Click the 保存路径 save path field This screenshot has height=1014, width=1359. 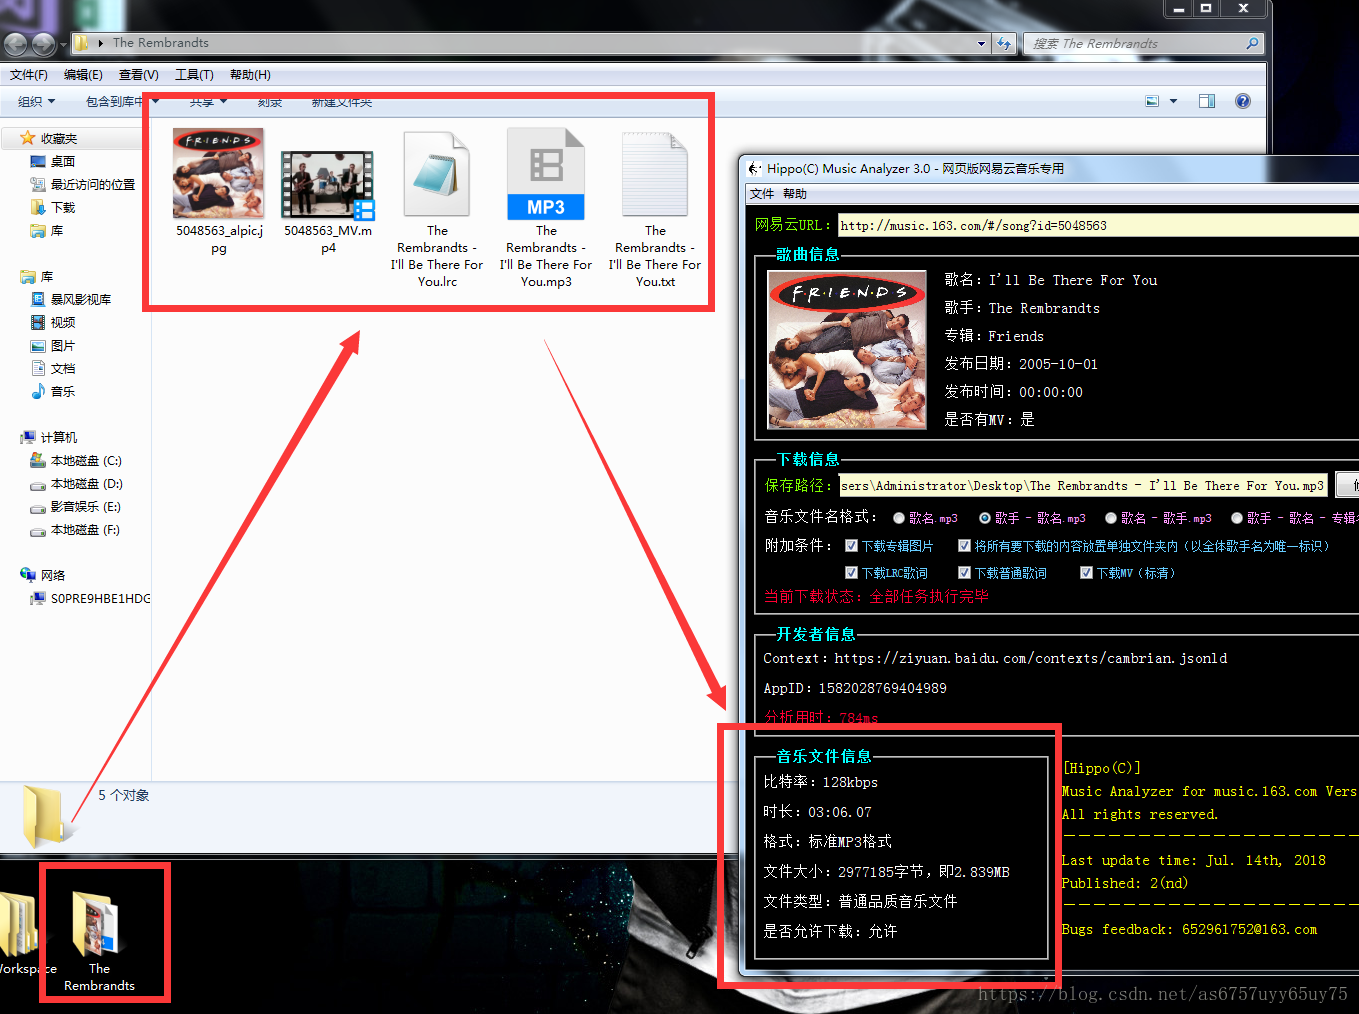tap(1083, 485)
